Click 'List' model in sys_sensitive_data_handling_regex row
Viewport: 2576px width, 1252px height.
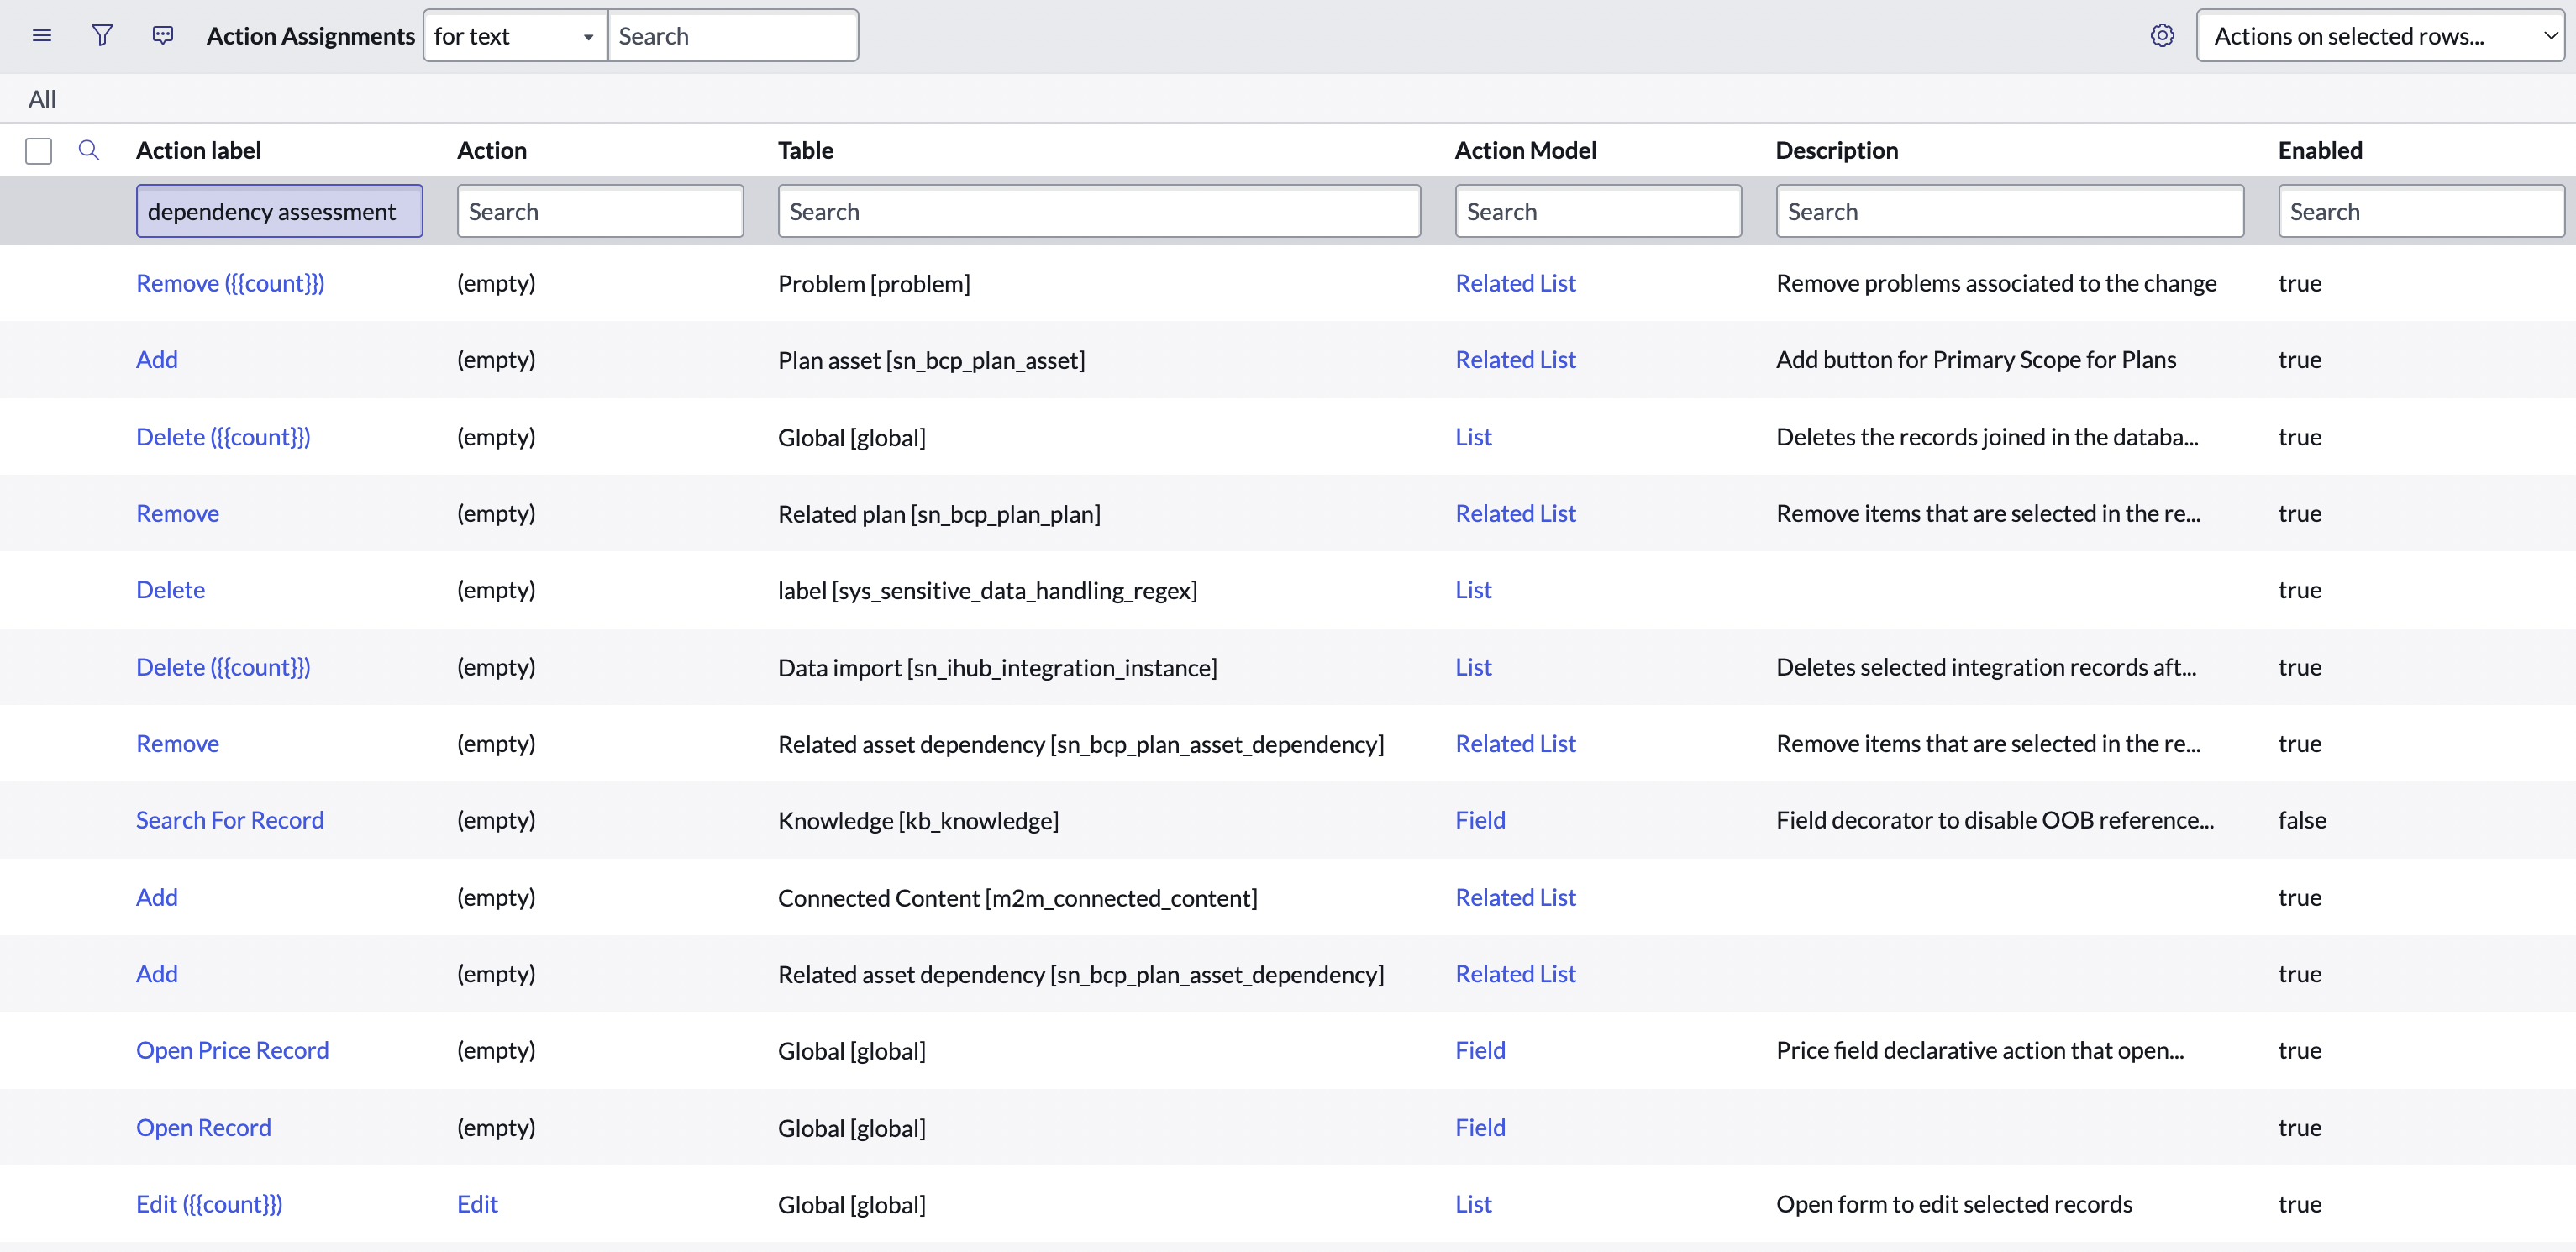click(1473, 590)
